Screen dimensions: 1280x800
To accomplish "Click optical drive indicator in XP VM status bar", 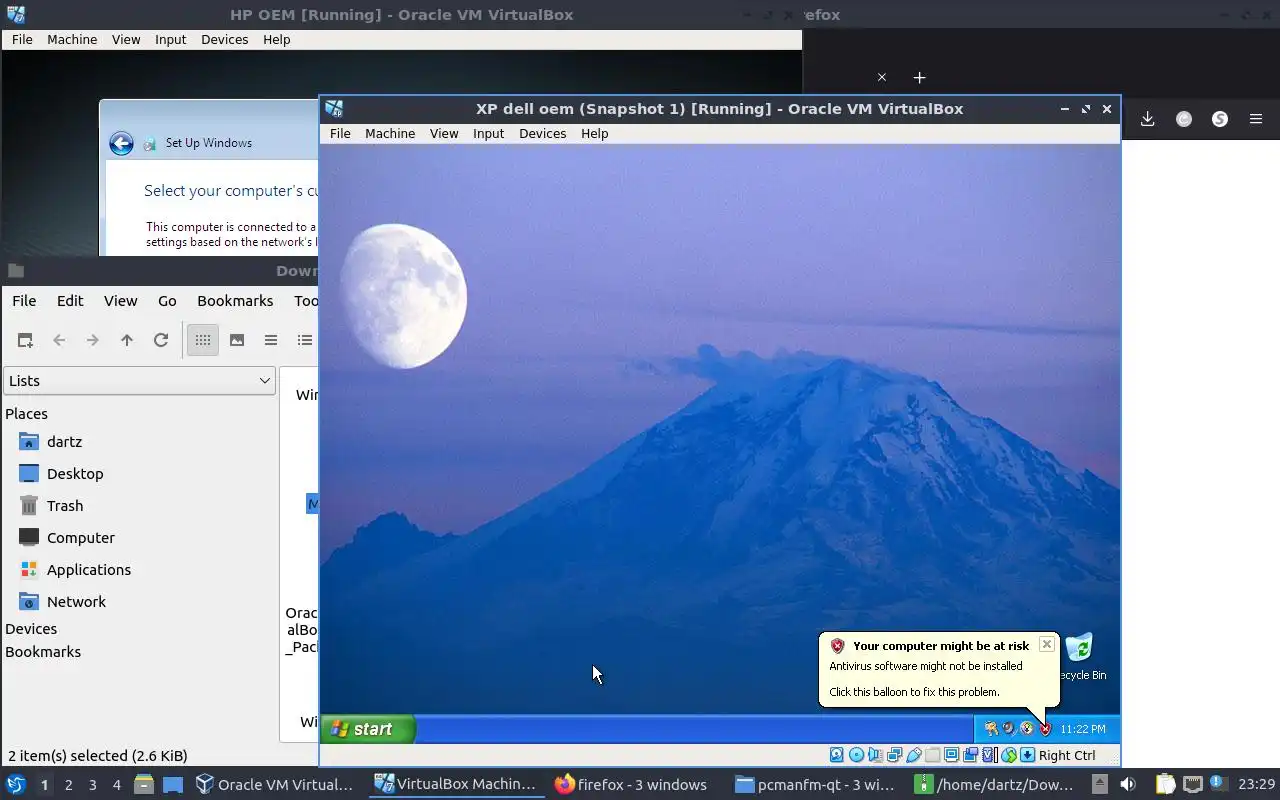I will 856,755.
